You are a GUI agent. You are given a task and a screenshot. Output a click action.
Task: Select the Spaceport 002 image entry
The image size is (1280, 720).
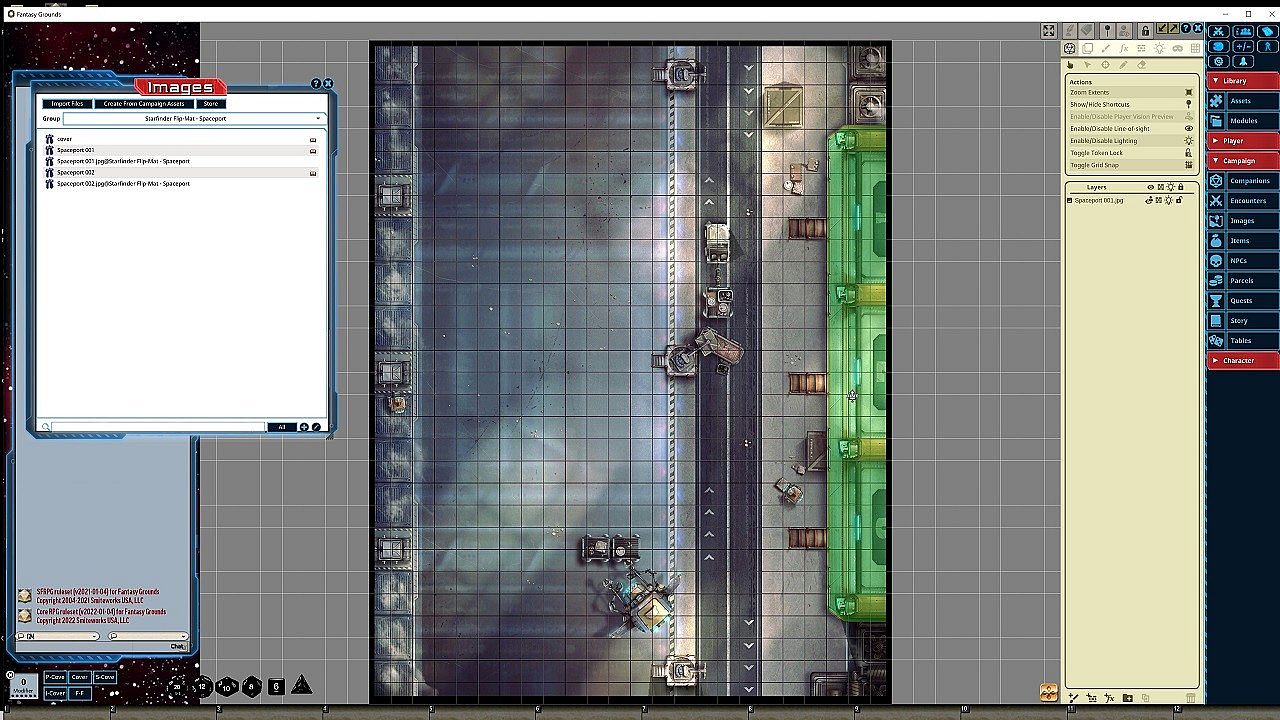click(181, 173)
